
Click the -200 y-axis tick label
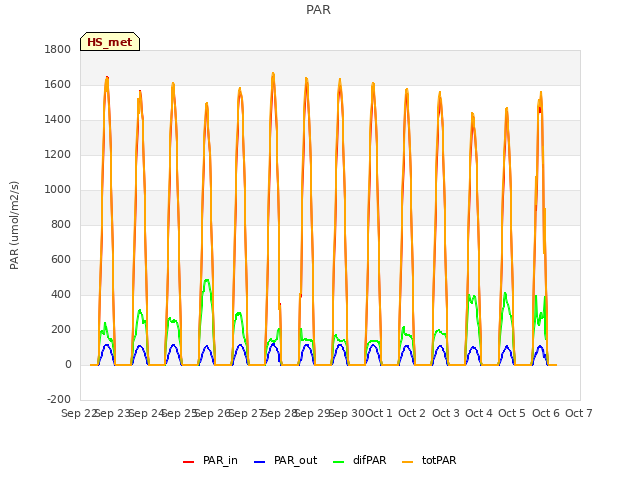pos(59,399)
